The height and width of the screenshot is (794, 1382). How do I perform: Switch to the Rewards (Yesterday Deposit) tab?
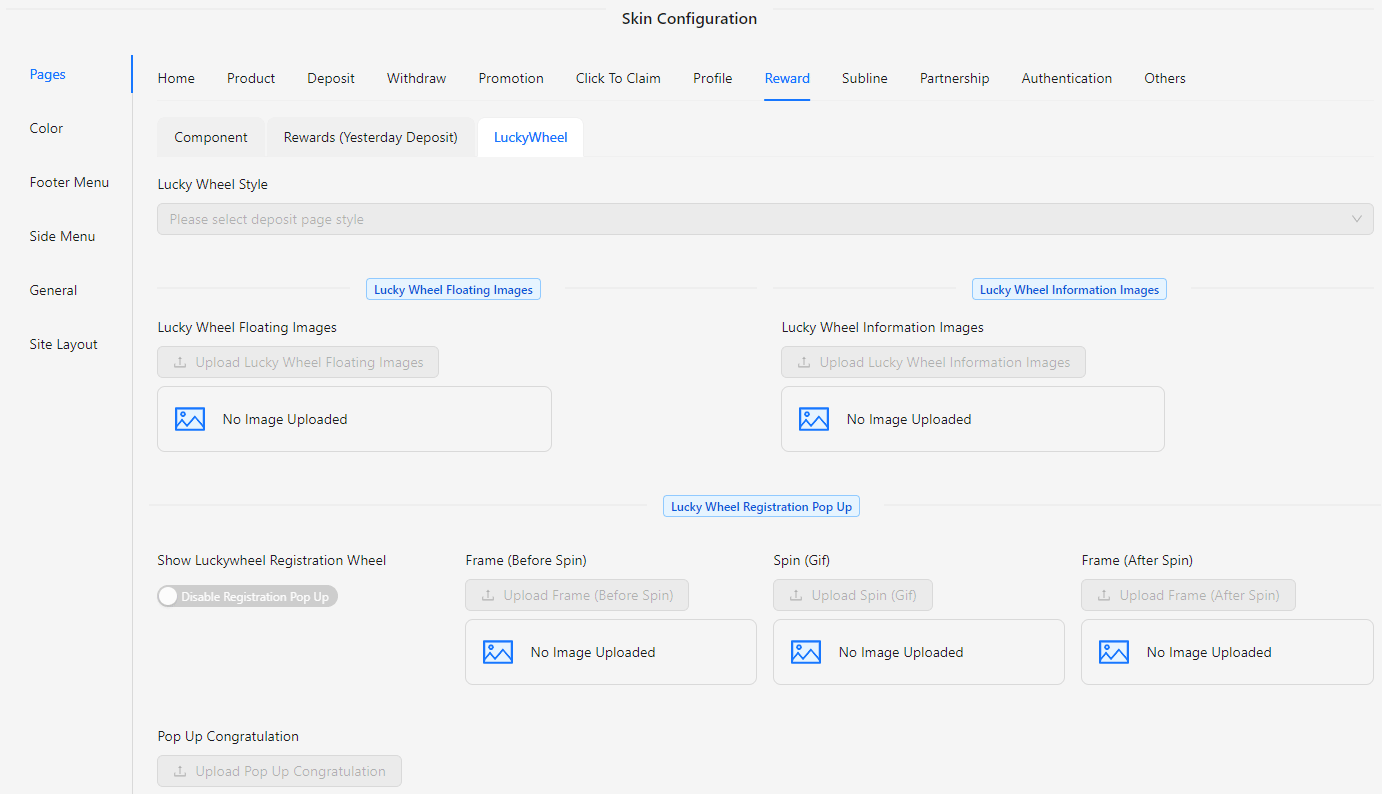pyautogui.click(x=370, y=137)
